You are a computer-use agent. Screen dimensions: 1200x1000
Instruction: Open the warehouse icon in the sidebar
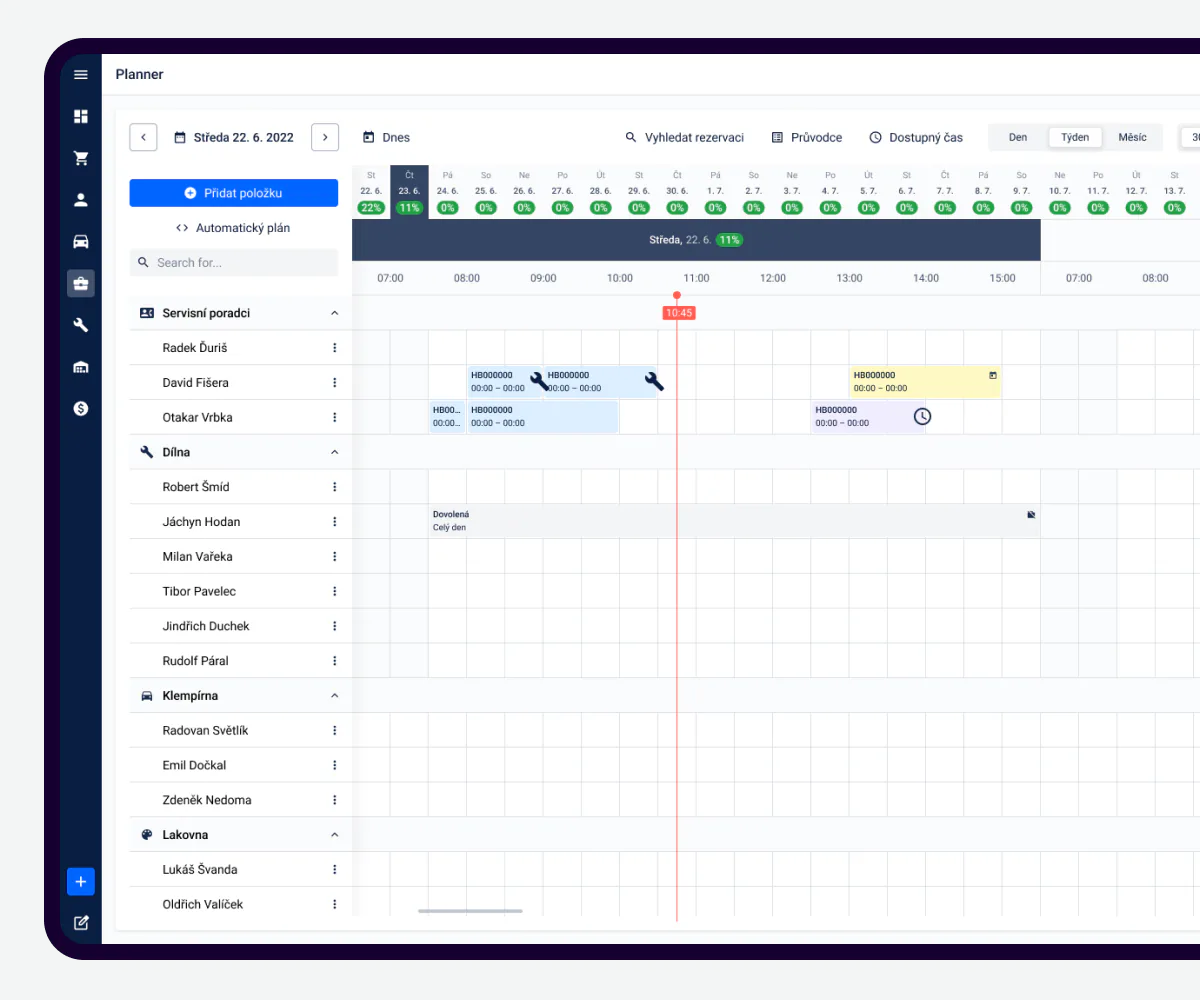[81, 367]
